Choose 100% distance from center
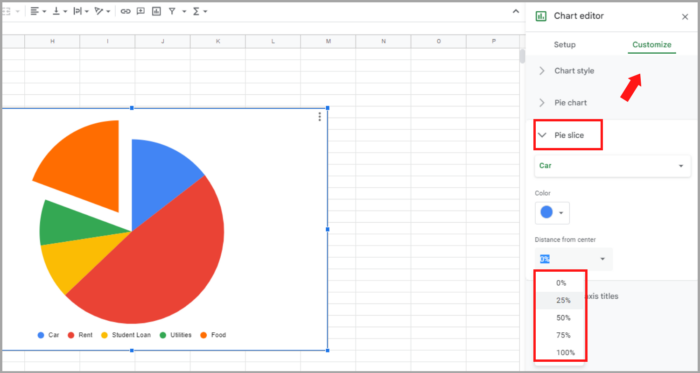The image size is (700, 373). (x=561, y=352)
